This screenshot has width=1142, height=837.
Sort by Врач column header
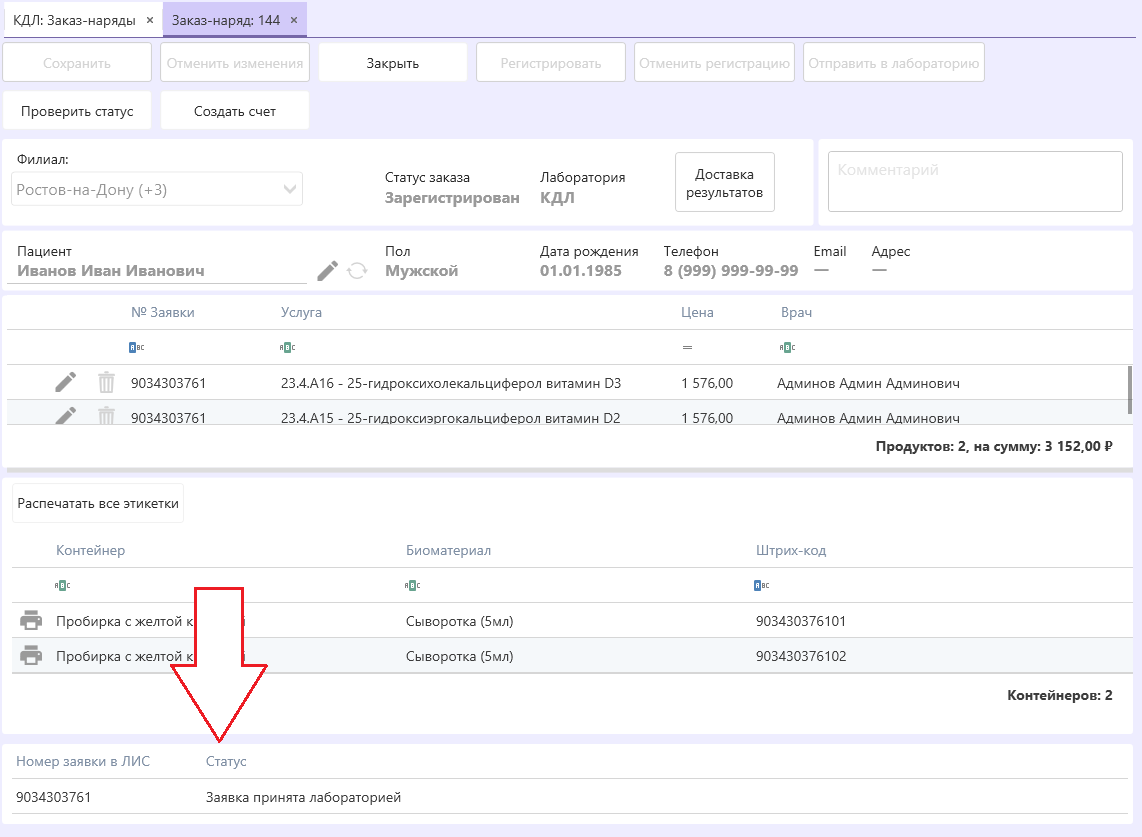point(796,312)
